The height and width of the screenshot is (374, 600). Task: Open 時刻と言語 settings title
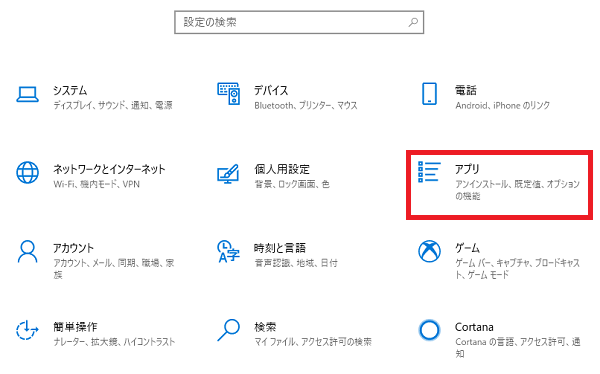click(280, 248)
